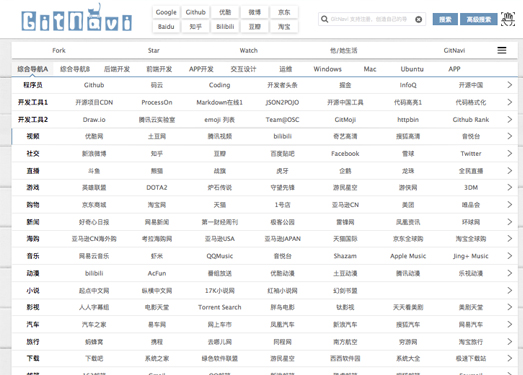This screenshot has height=375, width=523.
Task: Open Torrent Search link in 影视 row
Action: (x=219, y=307)
